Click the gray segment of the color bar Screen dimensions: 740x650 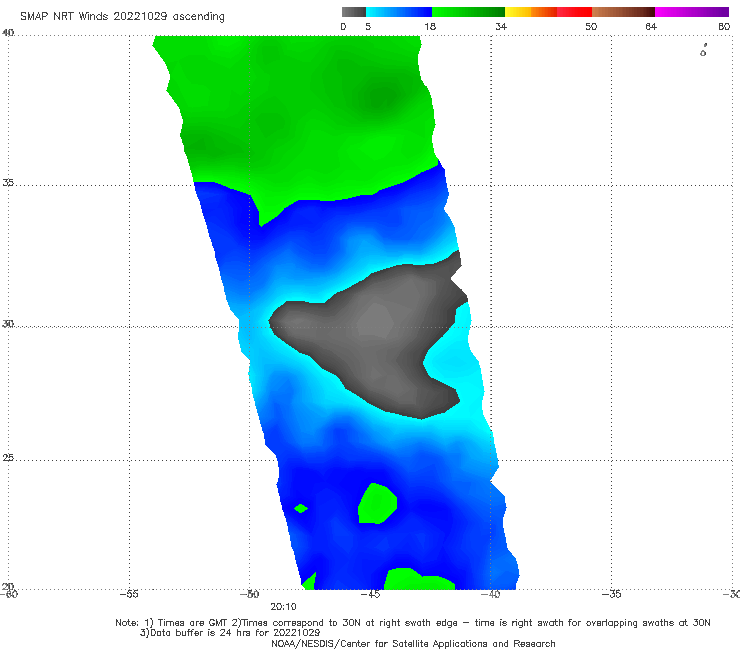click(353, 12)
